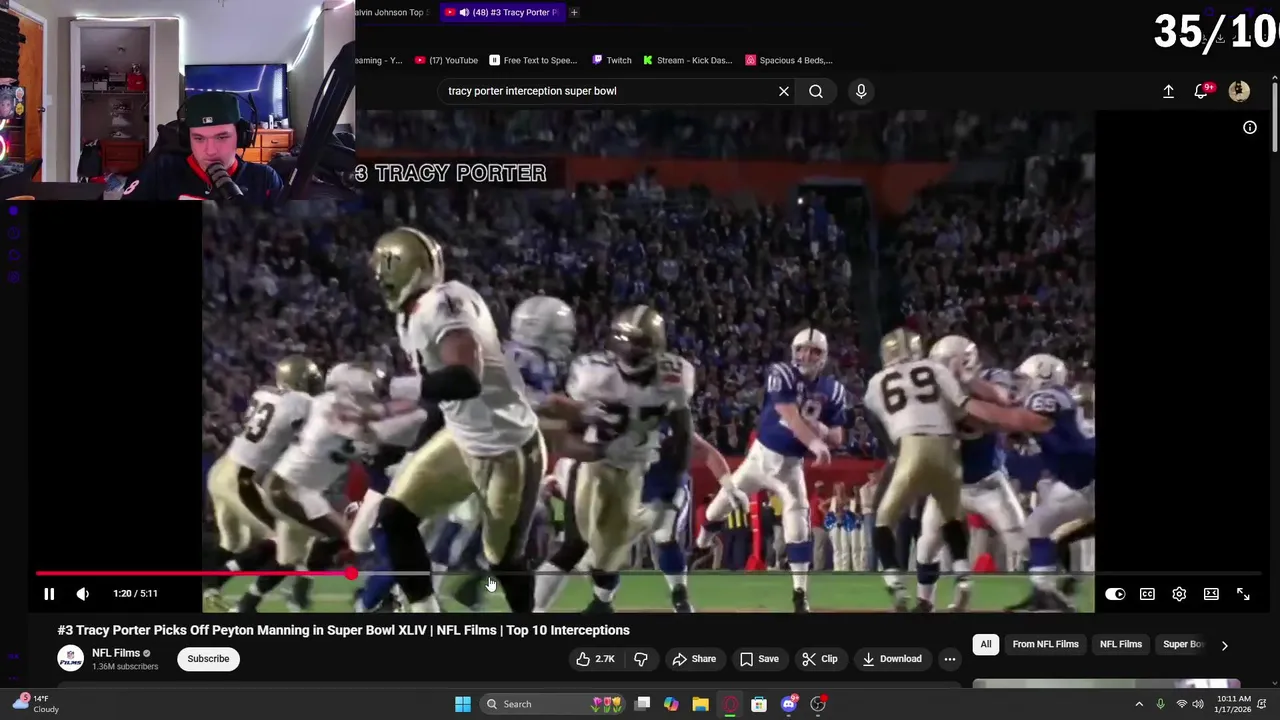This screenshot has height=720, width=1280.
Task: Download the video
Action: coord(892,659)
